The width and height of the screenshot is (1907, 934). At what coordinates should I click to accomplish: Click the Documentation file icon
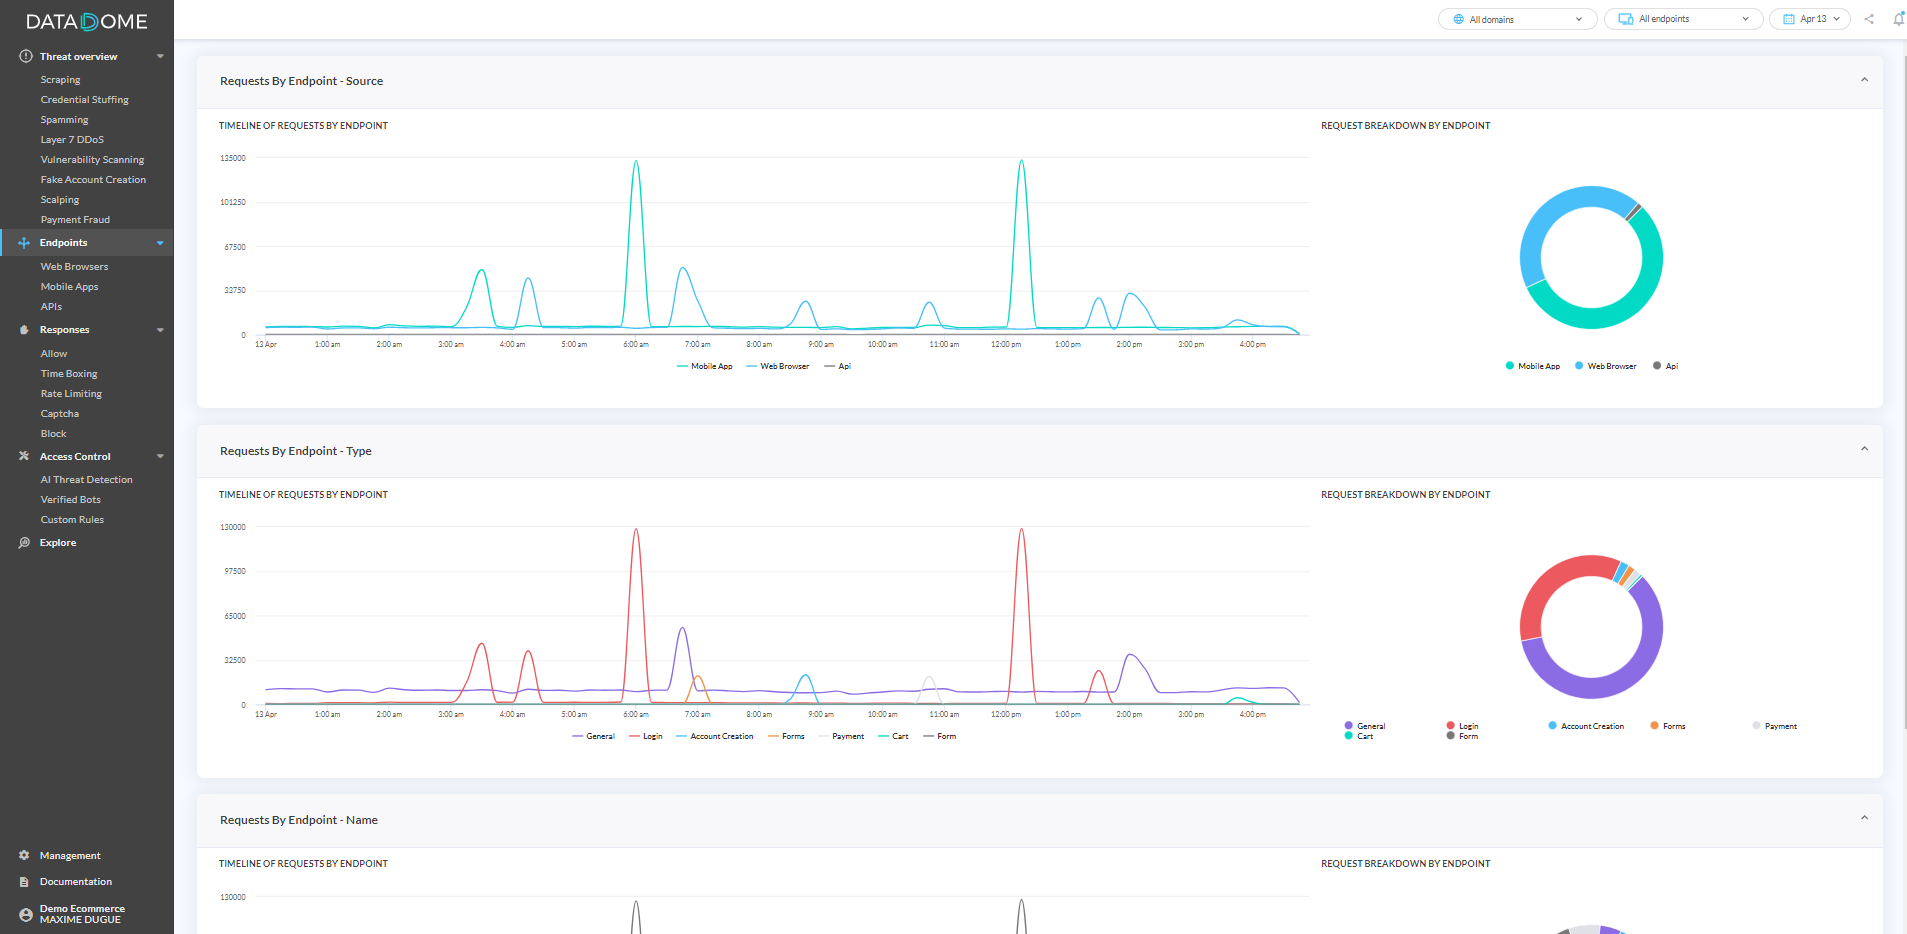click(24, 882)
